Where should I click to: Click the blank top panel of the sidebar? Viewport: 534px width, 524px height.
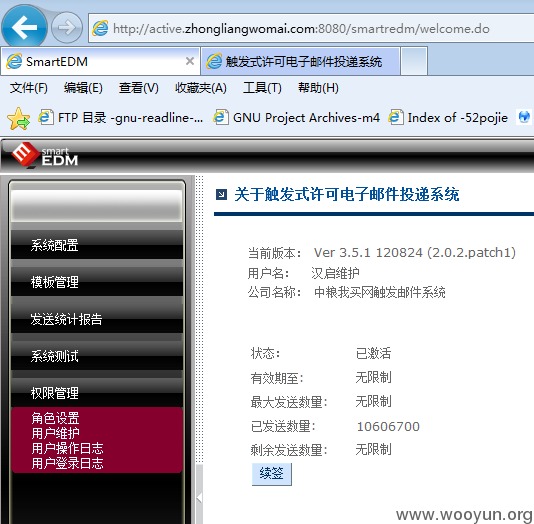click(97, 205)
